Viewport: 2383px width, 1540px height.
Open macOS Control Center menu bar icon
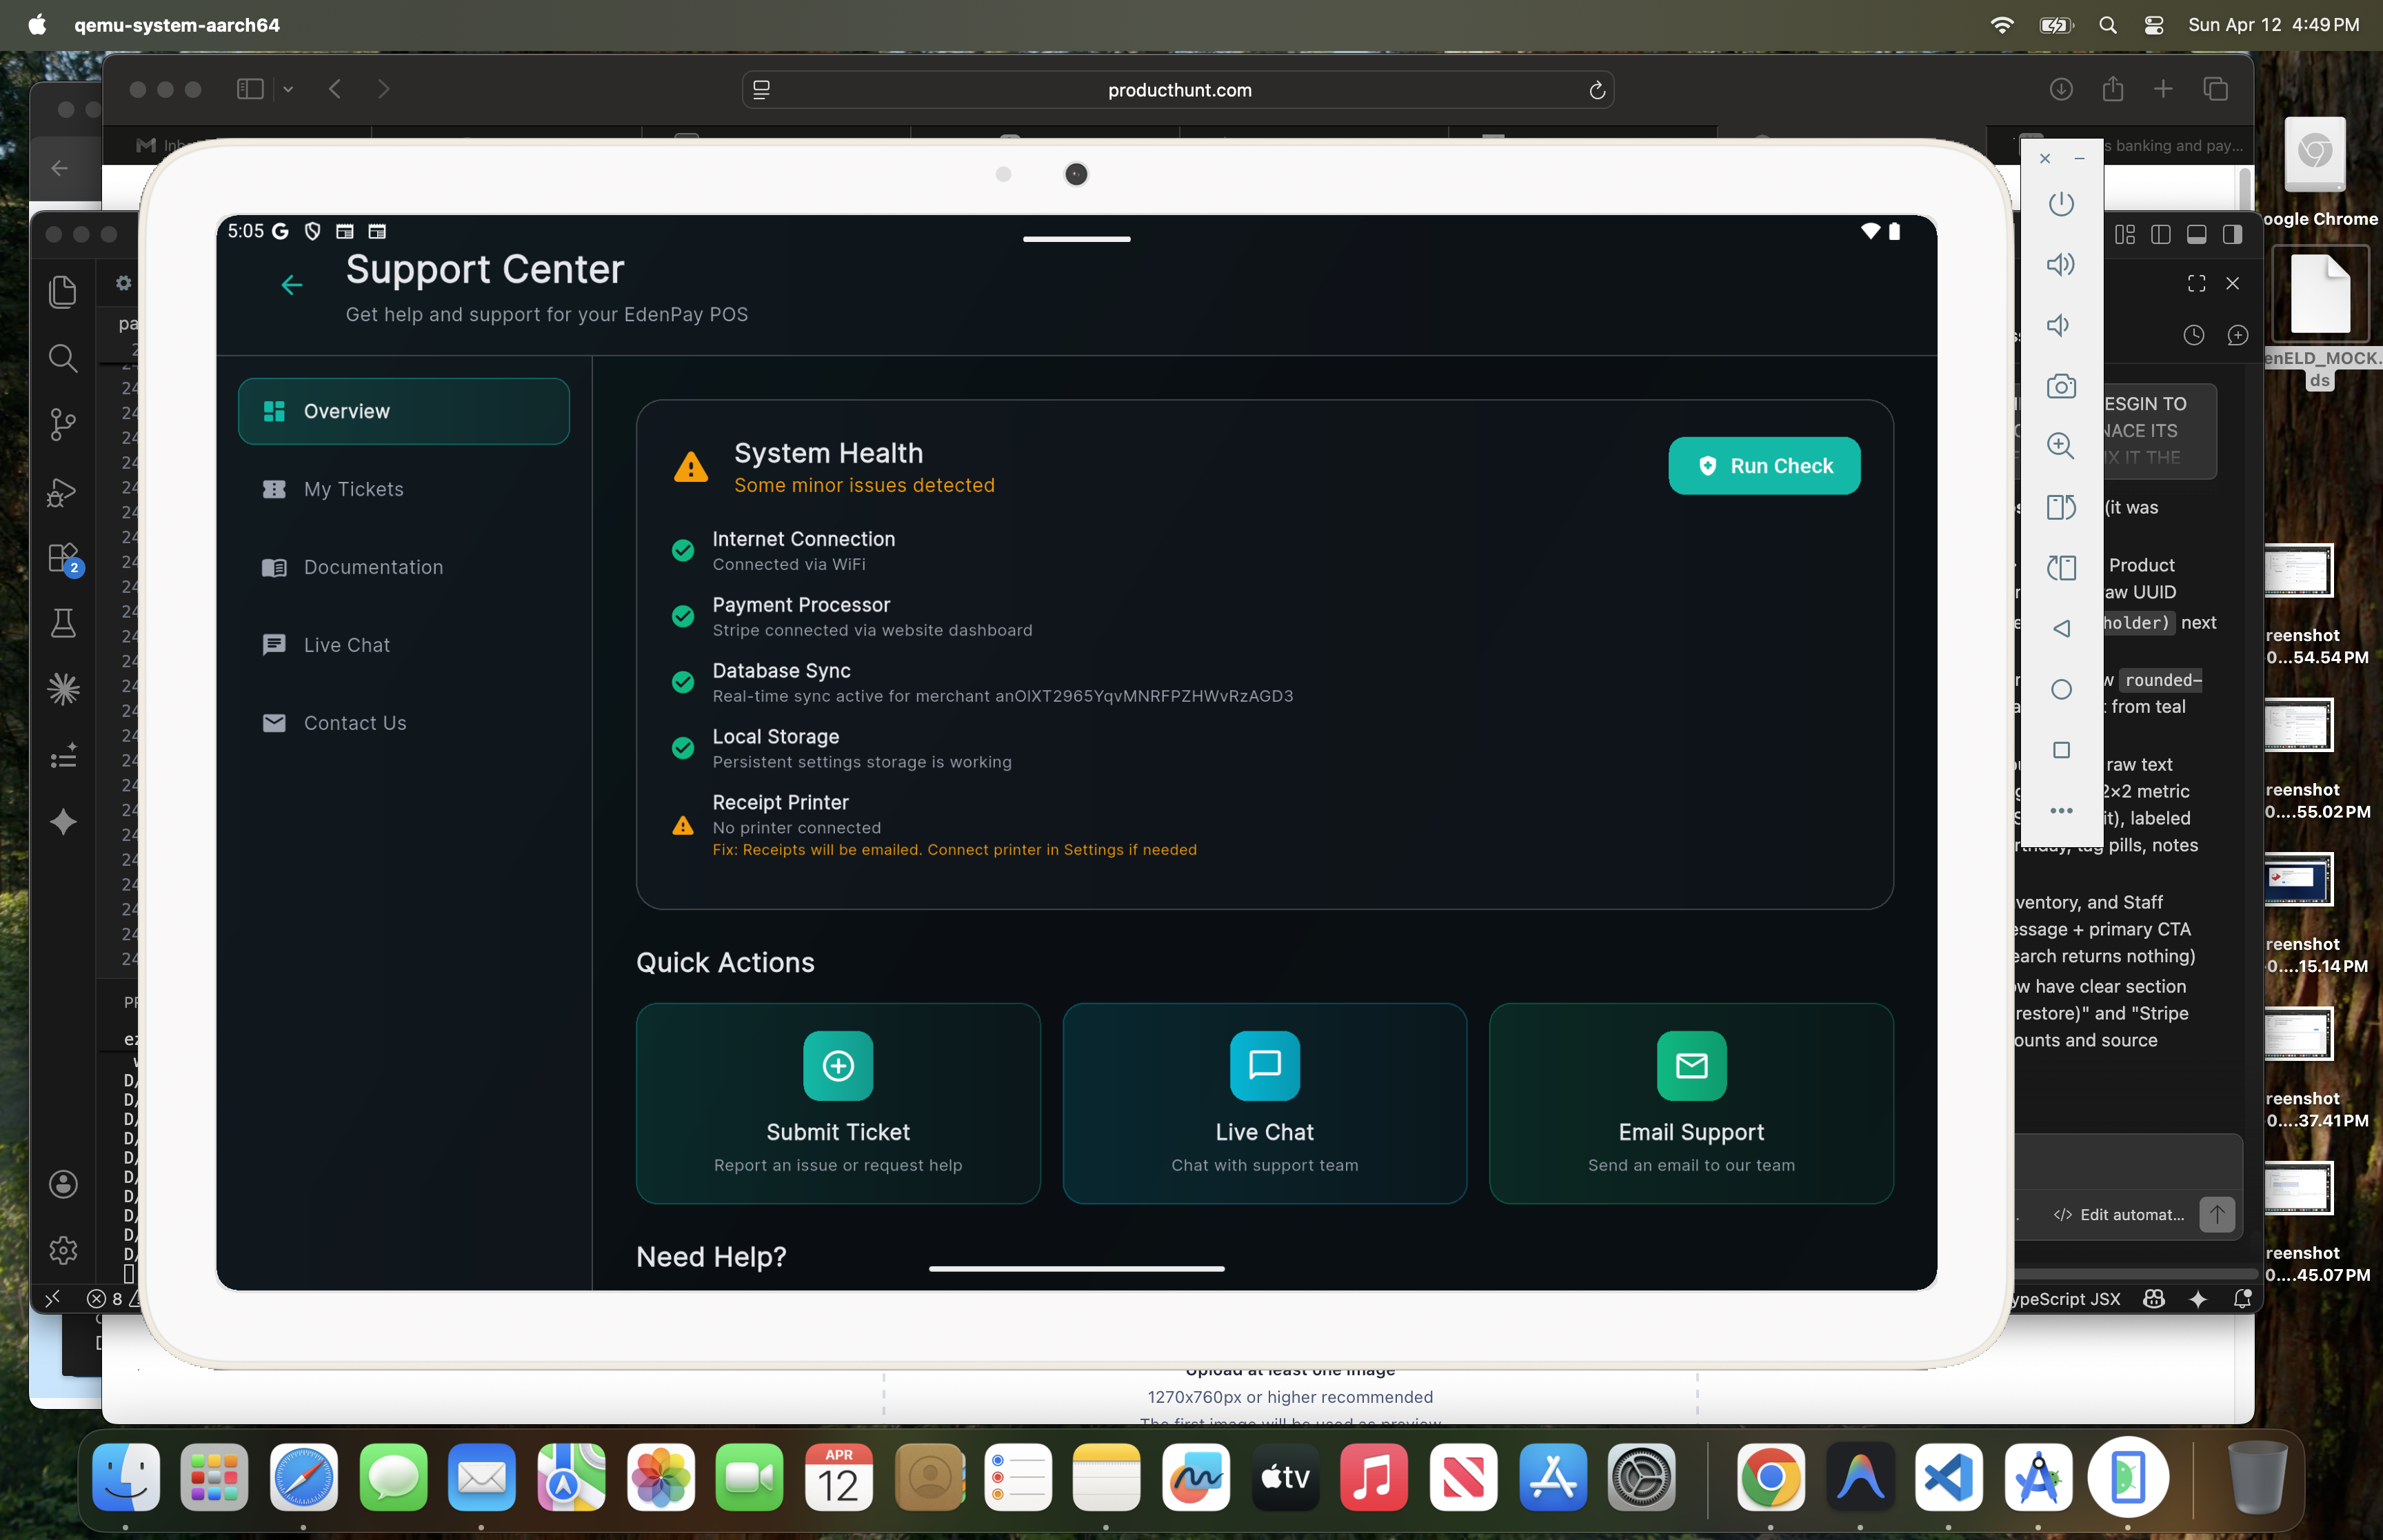pos(2154,25)
